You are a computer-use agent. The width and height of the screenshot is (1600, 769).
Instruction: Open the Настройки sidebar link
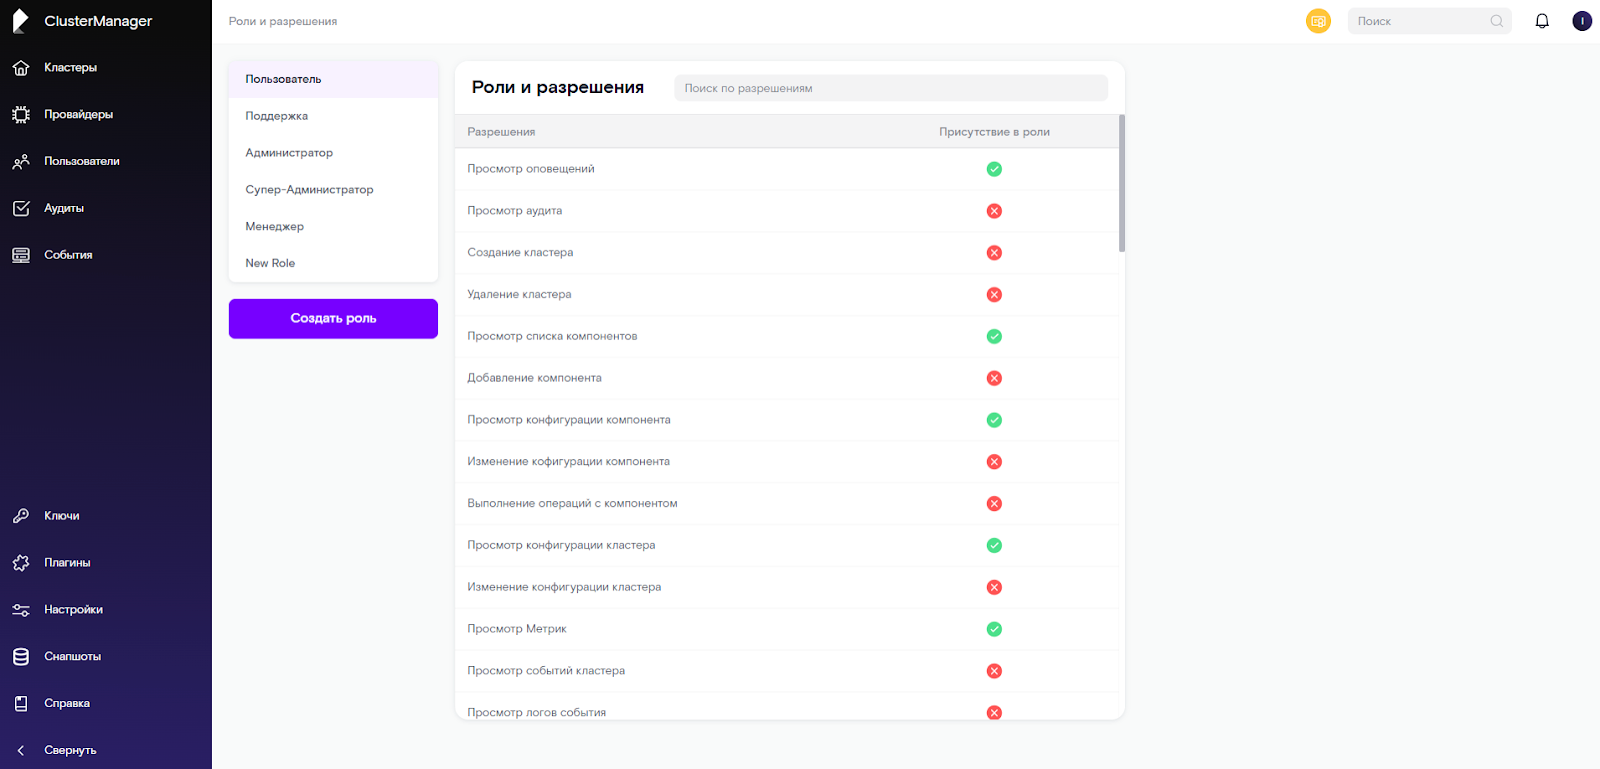pos(73,610)
